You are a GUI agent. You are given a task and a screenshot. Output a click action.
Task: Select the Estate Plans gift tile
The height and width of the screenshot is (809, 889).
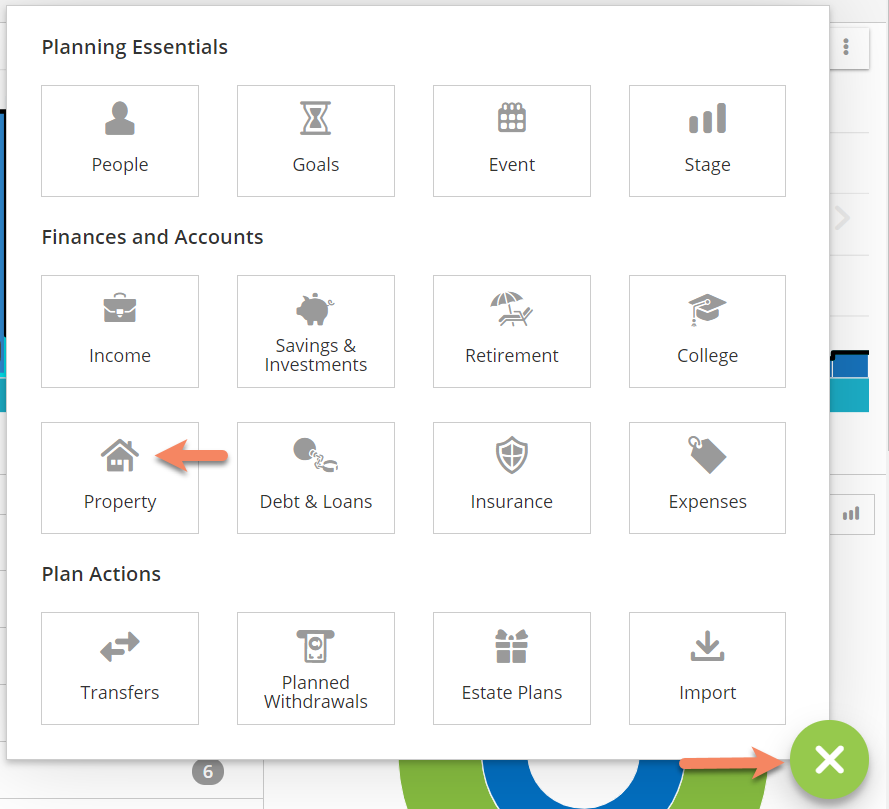click(x=512, y=668)
